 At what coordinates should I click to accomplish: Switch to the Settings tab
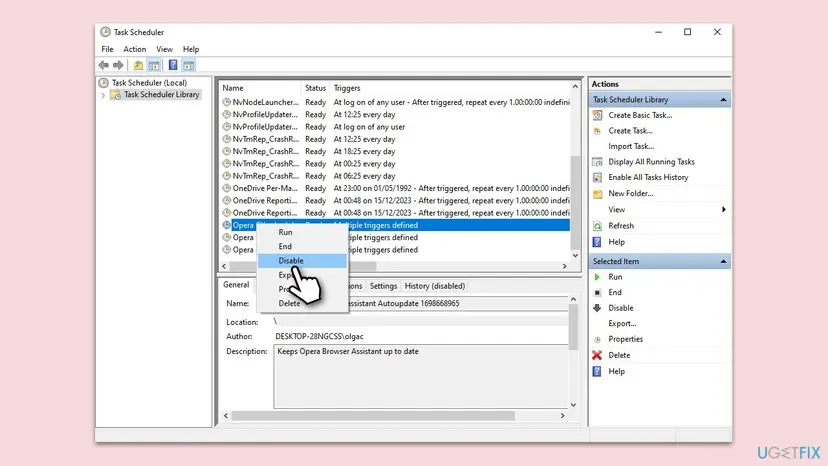click(383, 286)
